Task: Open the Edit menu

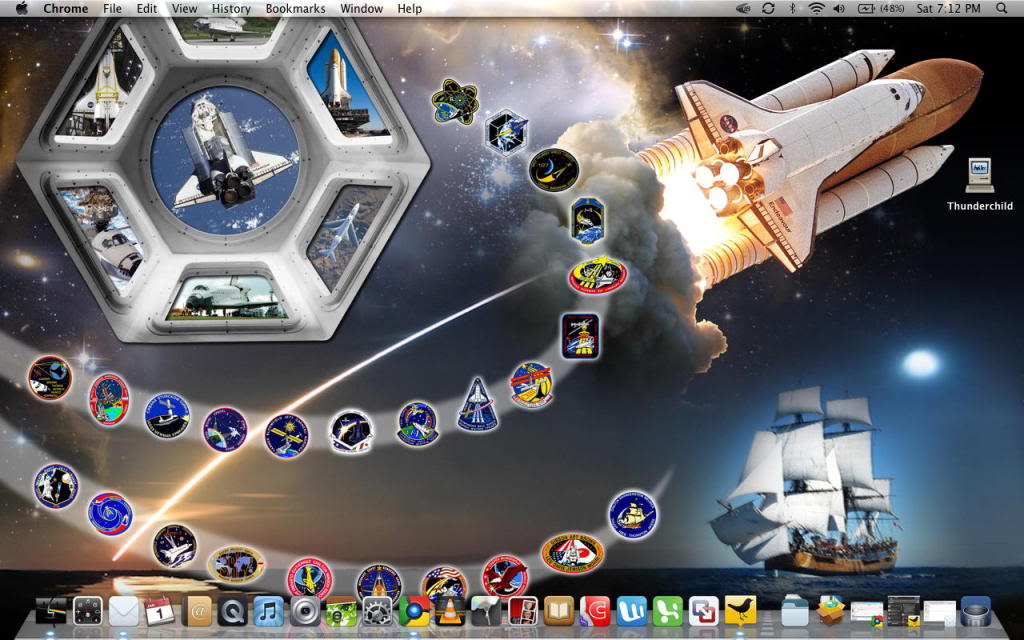Action: (x=146, y=8)
